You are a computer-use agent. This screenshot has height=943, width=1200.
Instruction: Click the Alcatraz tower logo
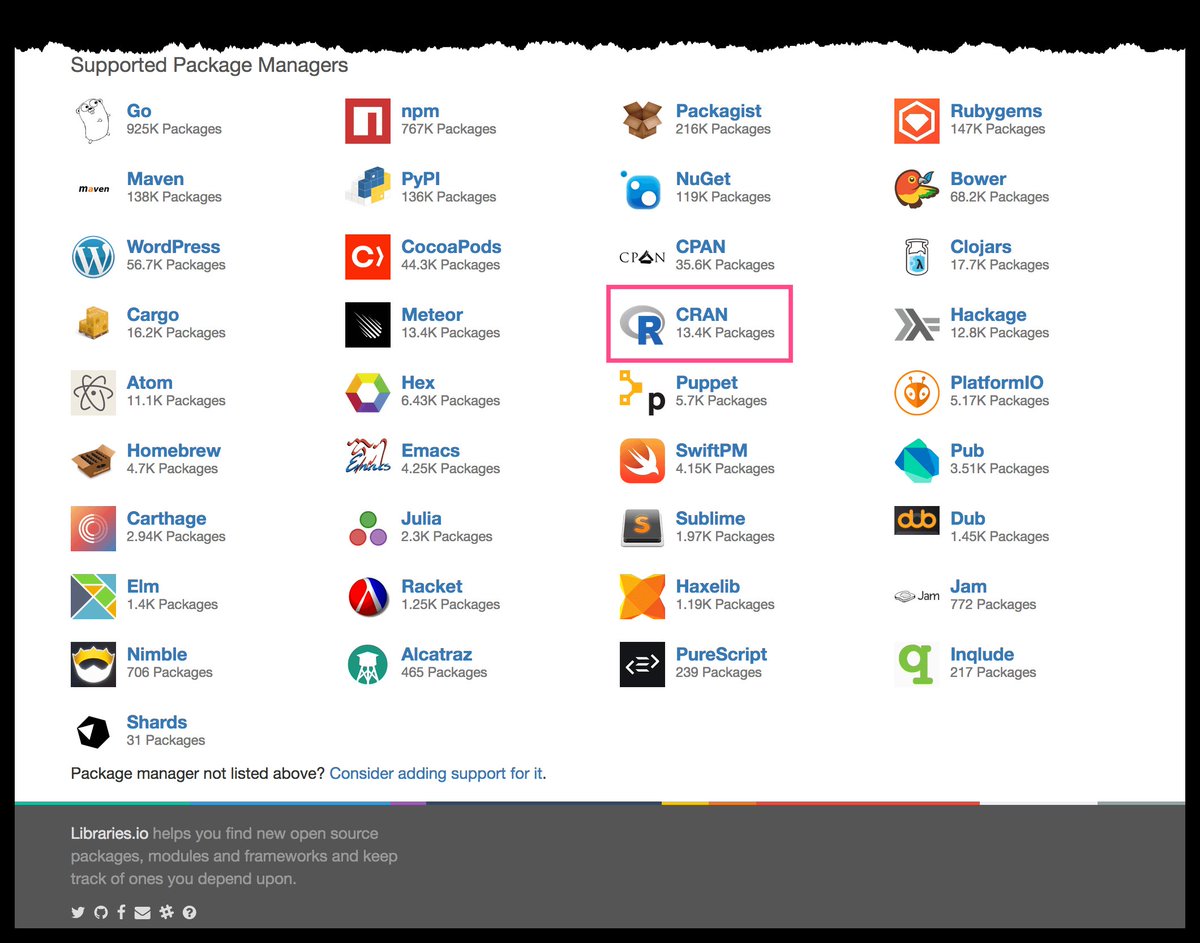click(x=367, y=665)
